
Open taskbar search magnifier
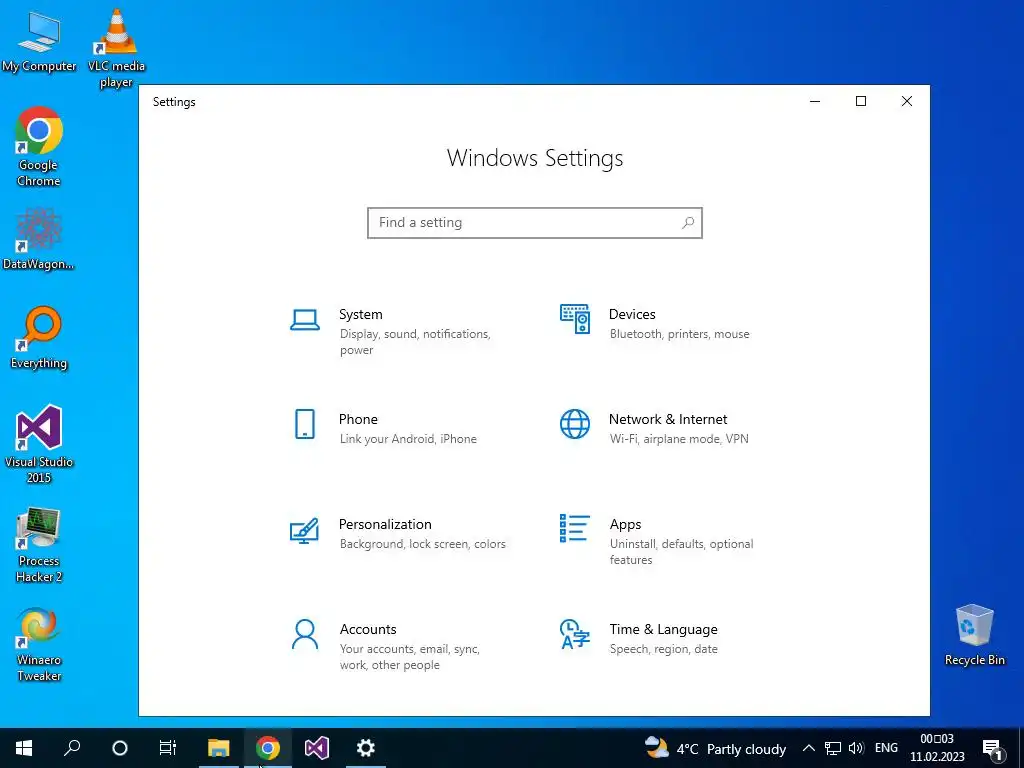click(72, 748)
